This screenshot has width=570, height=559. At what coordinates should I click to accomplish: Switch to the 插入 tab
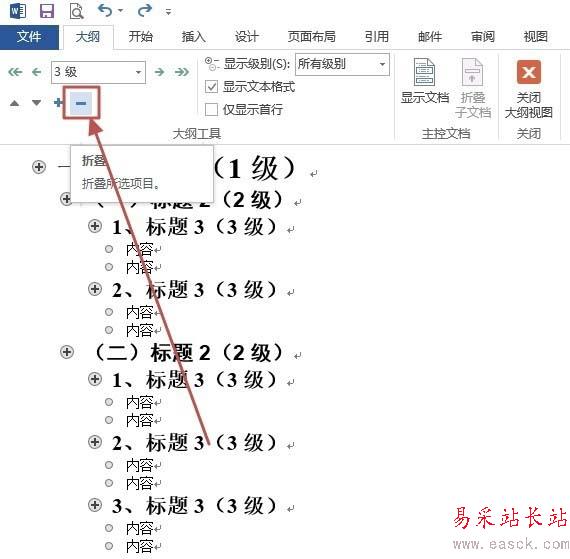(x=193, y=37)
